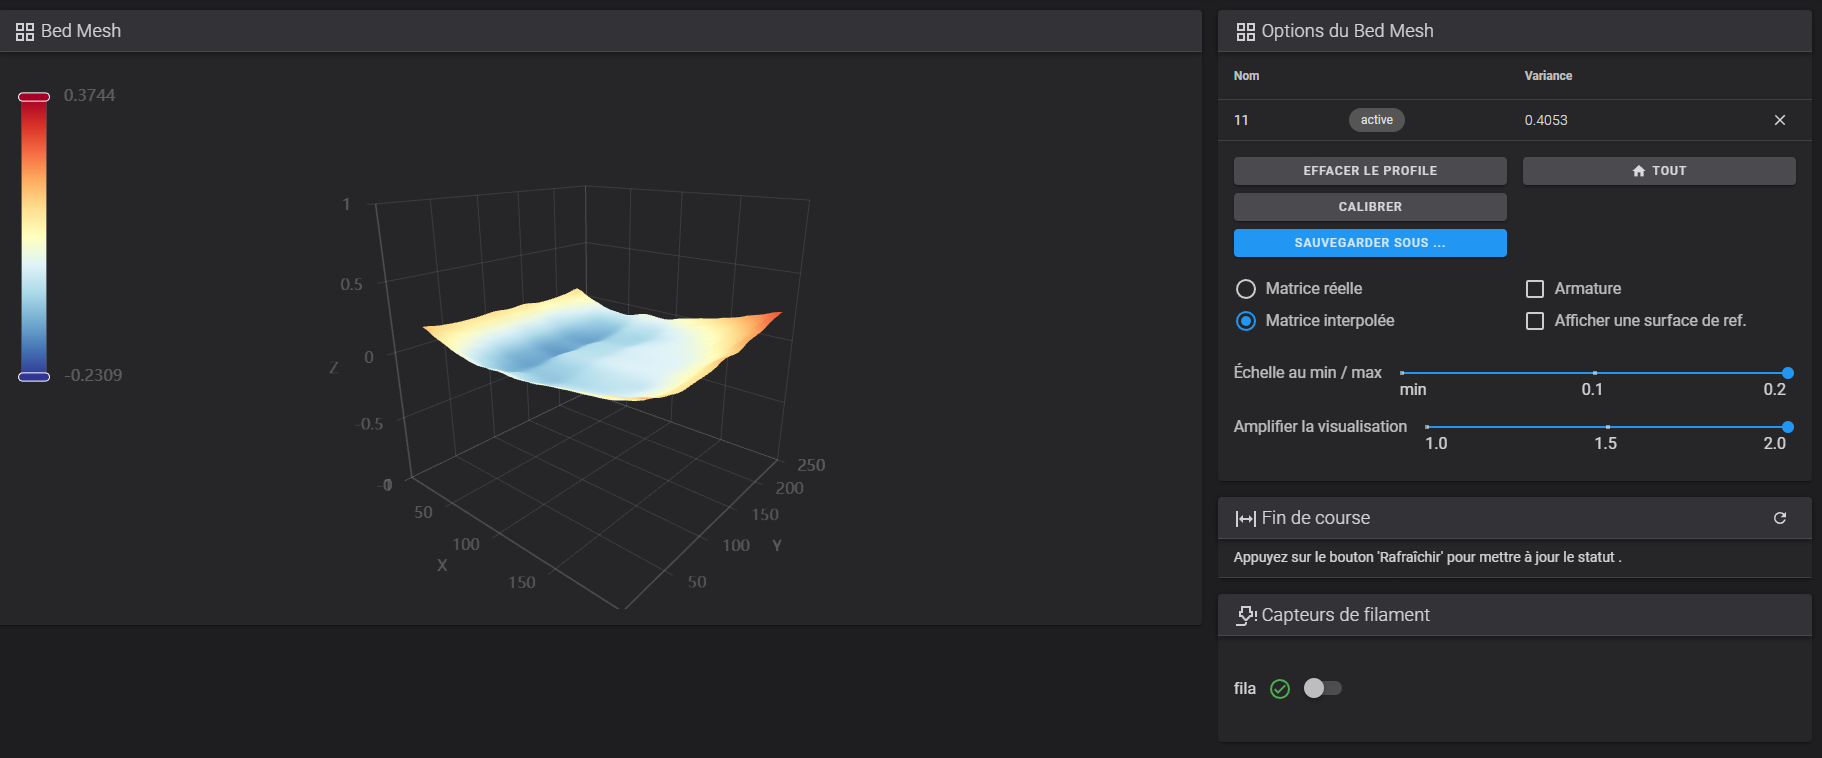This screenshot has height=758, width=1822.
Task: Click the green filament detected check icon
Action: [x=1280, y=688]
